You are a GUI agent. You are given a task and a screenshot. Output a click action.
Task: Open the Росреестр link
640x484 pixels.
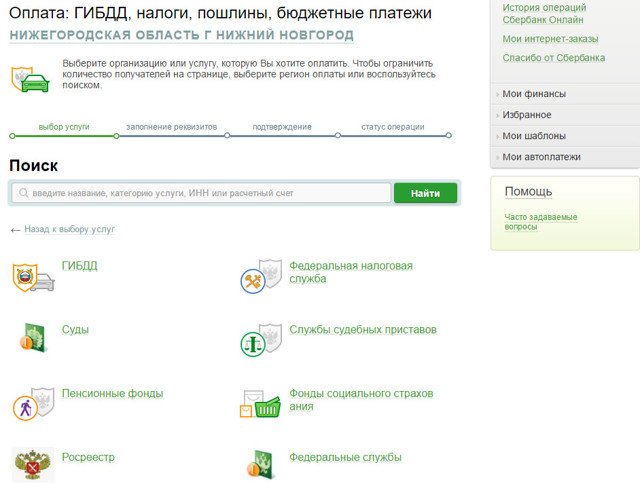tap(88, 457)
